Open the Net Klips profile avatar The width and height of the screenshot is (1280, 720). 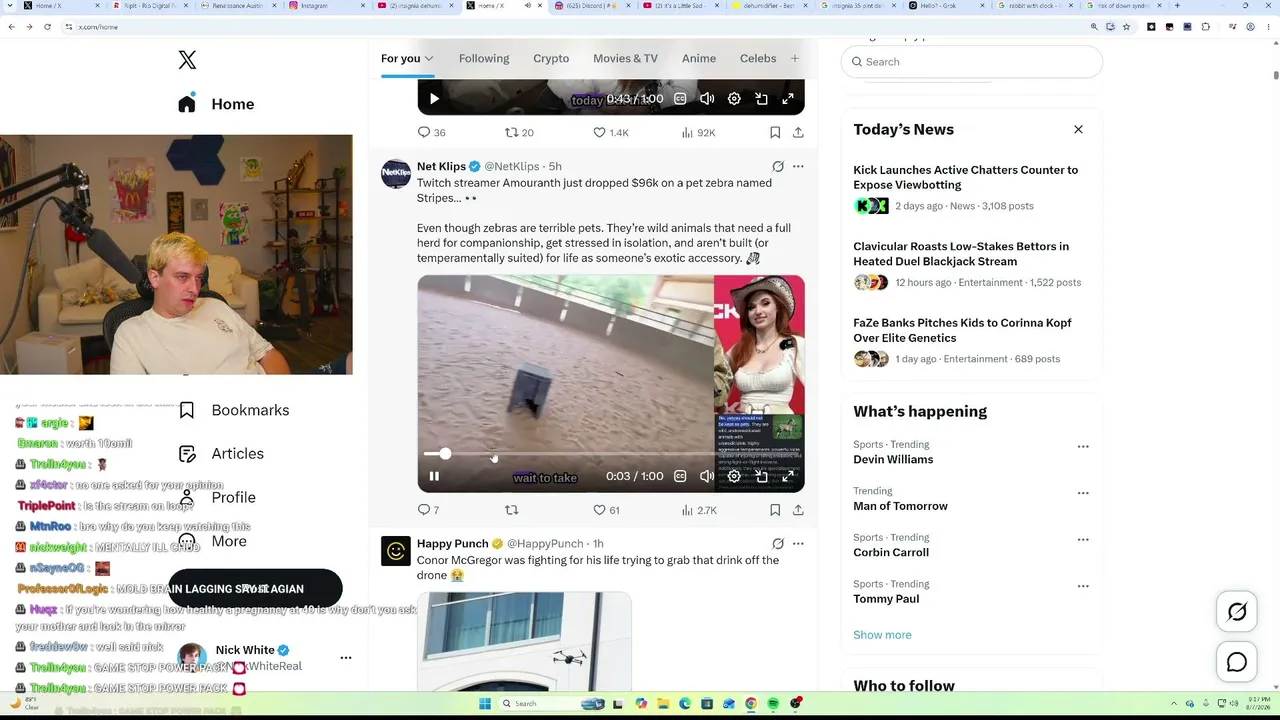click(396, 174)
